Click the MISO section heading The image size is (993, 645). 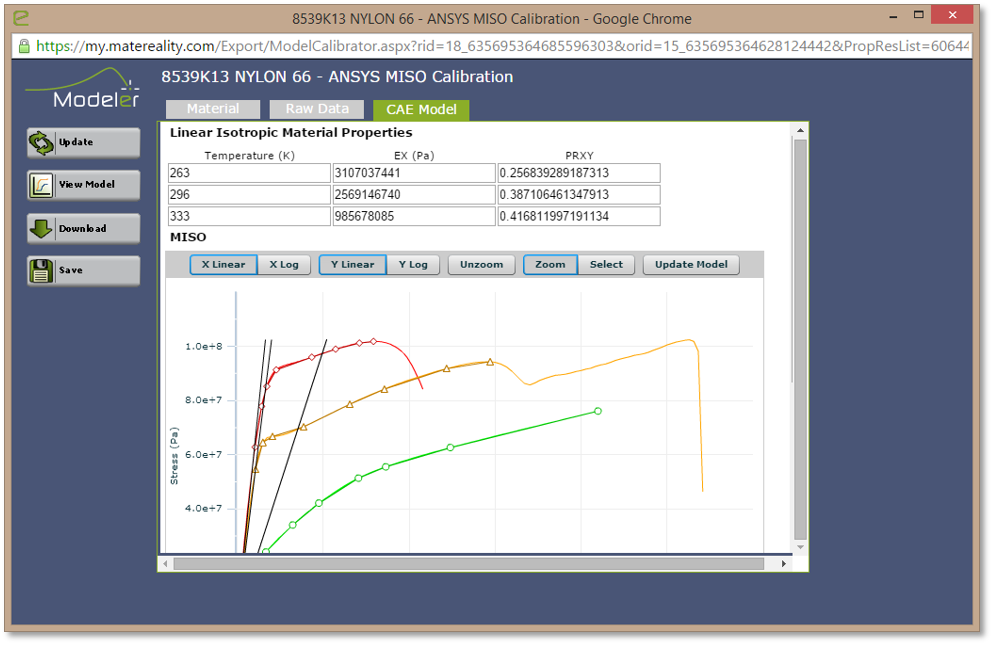(x=188, y=237)
